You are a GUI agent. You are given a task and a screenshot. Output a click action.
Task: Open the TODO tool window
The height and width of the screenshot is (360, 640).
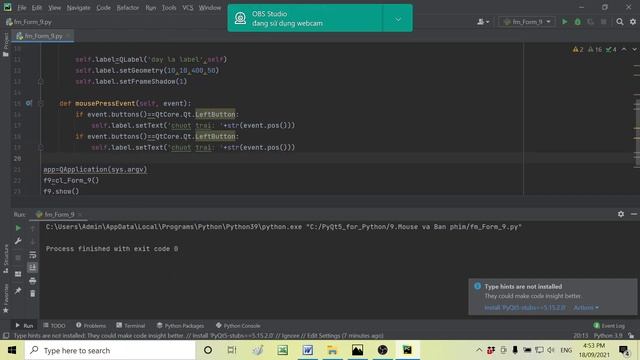tap(54, 325)
